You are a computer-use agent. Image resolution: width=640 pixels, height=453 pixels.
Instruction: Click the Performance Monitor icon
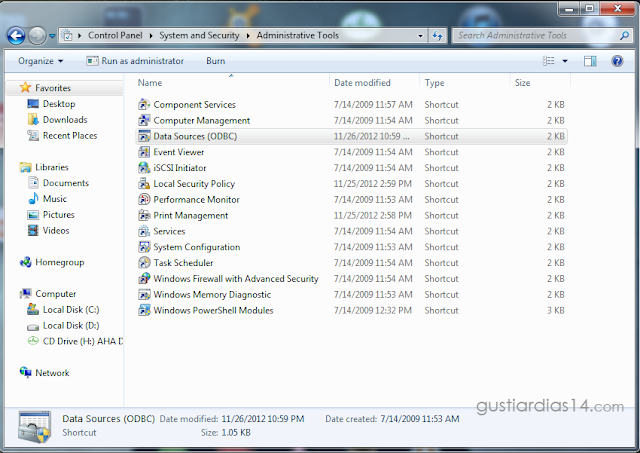[144, 200]
